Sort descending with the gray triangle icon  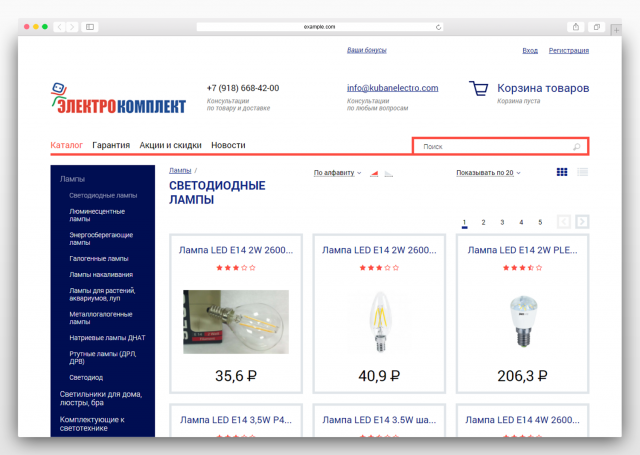389,174
